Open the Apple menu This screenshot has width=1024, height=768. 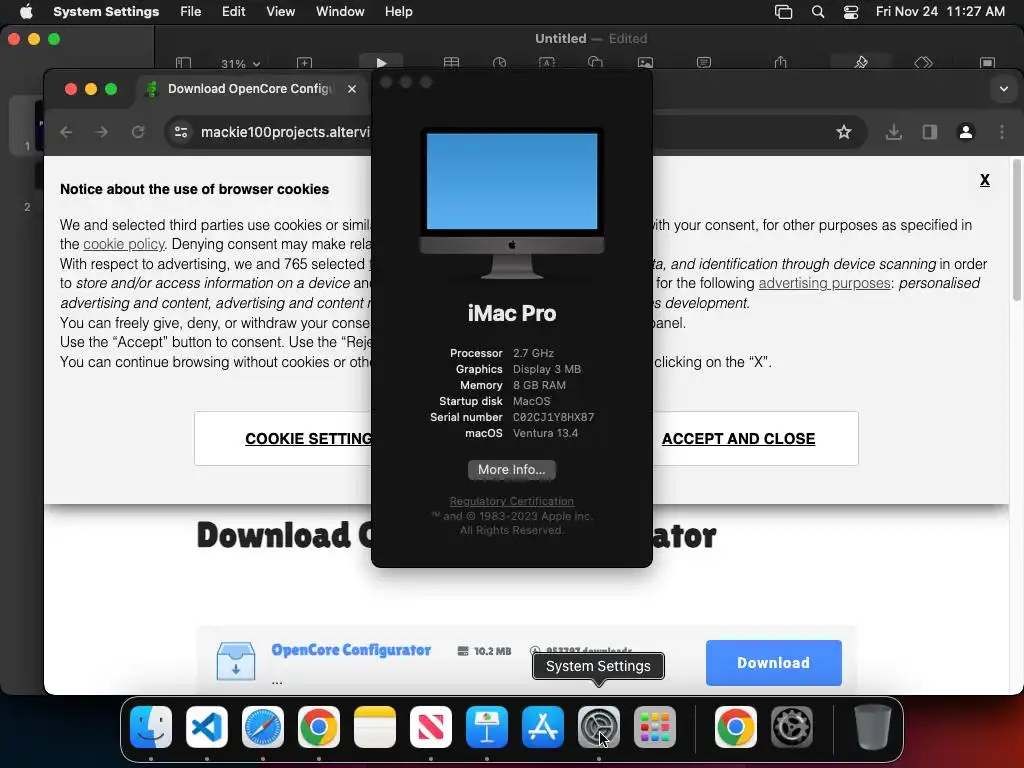pos(26,11)
